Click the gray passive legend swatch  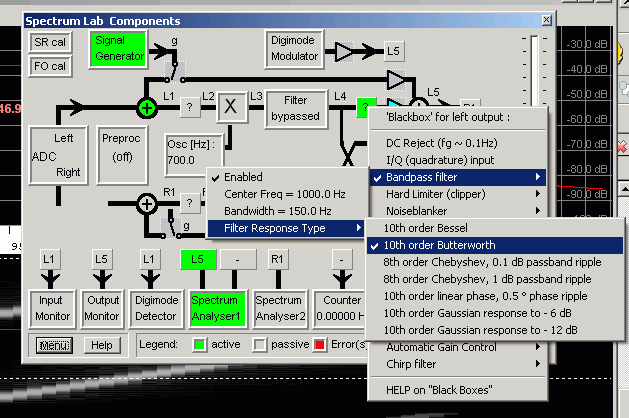tap(260, 345)
